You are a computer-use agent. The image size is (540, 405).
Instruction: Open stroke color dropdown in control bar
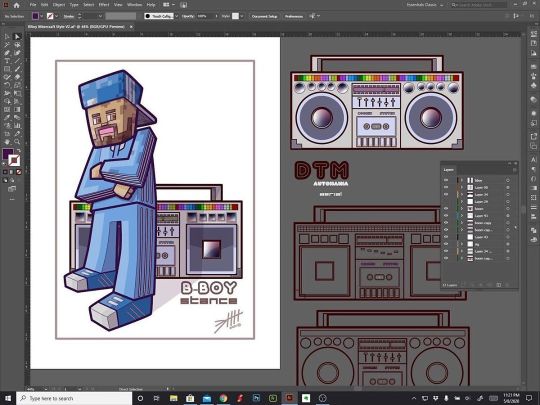click(x=56, y=16)
